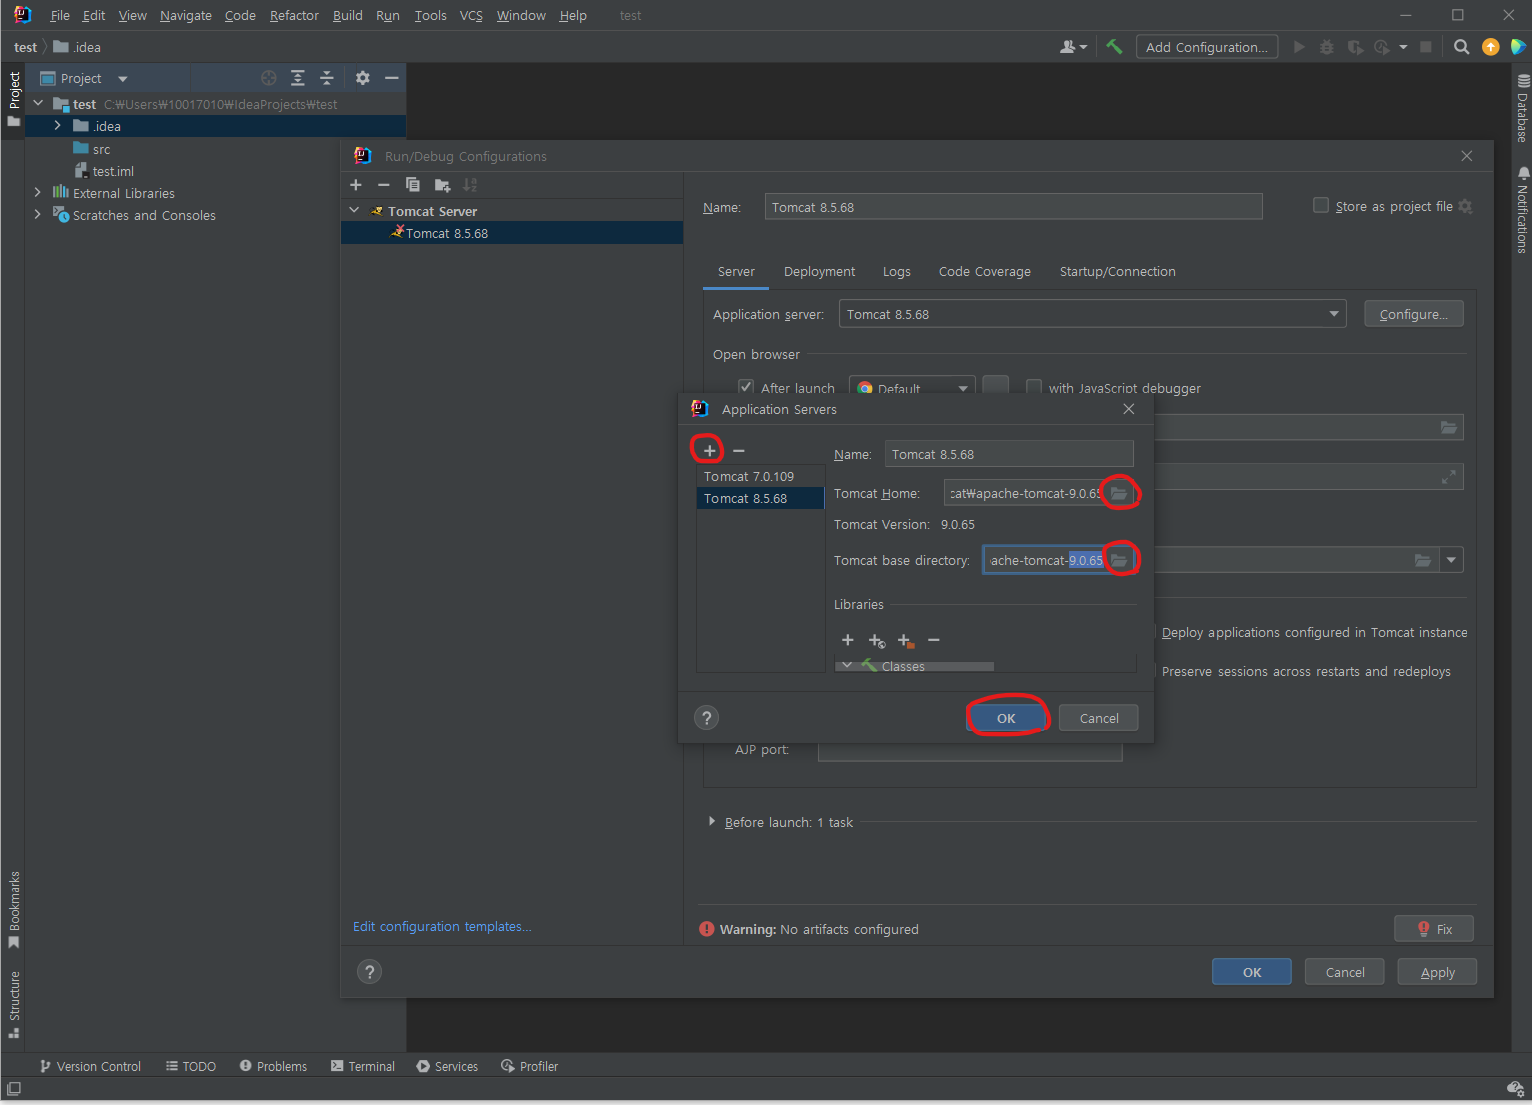Click Add Configuration... button
The width and height of the screenshot is (1532, 1105).
[1207, 47]
